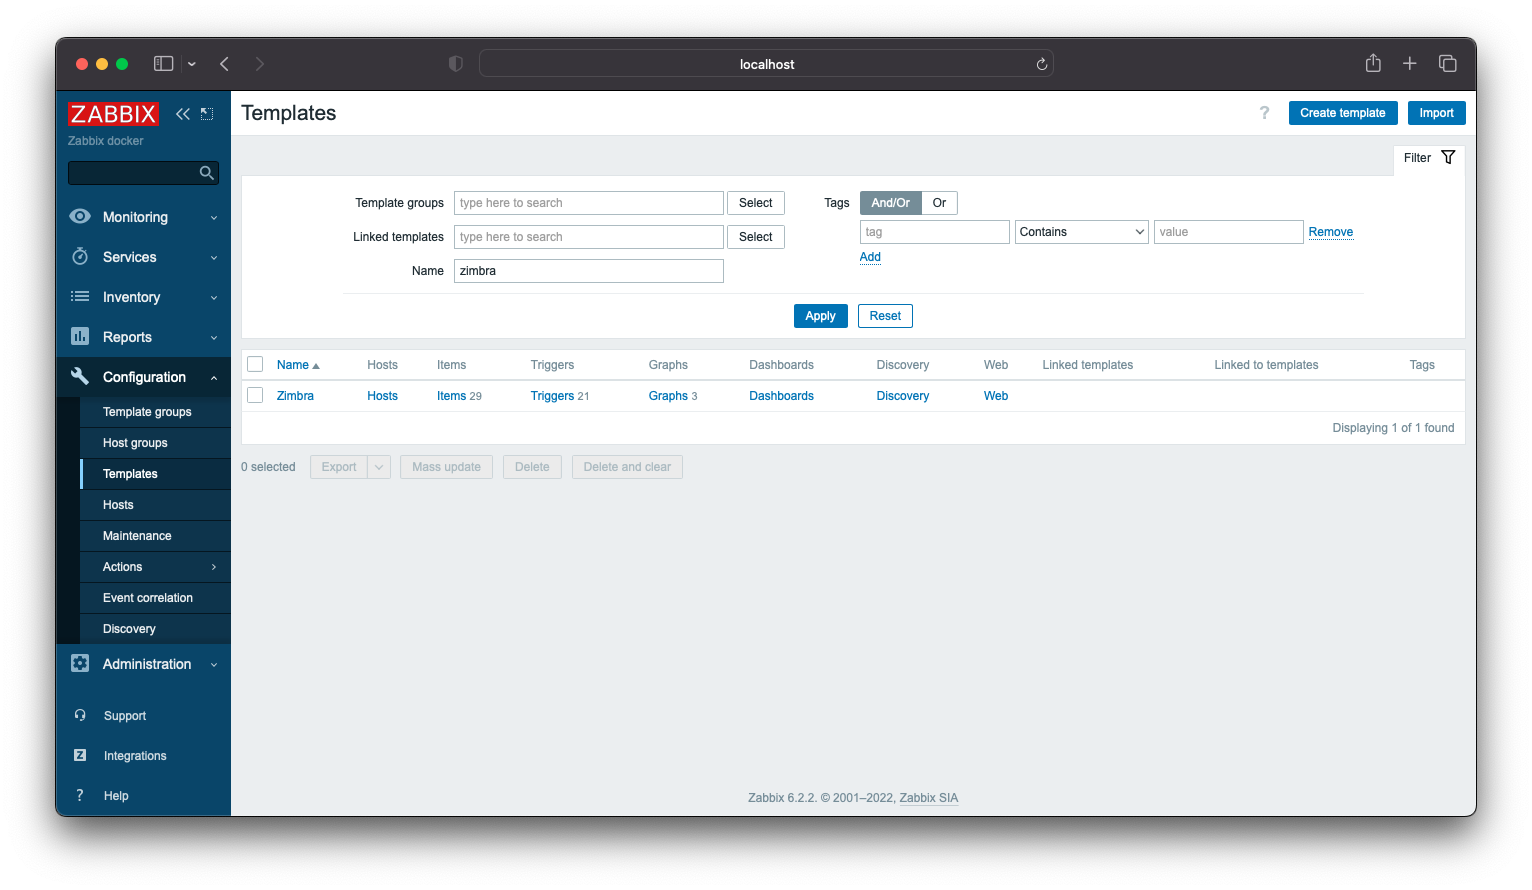Image resolution: width=1532 pixels, height=890 pixels.
Task: Expand the Export button dropdown arrow
Action: pos(378,466)
